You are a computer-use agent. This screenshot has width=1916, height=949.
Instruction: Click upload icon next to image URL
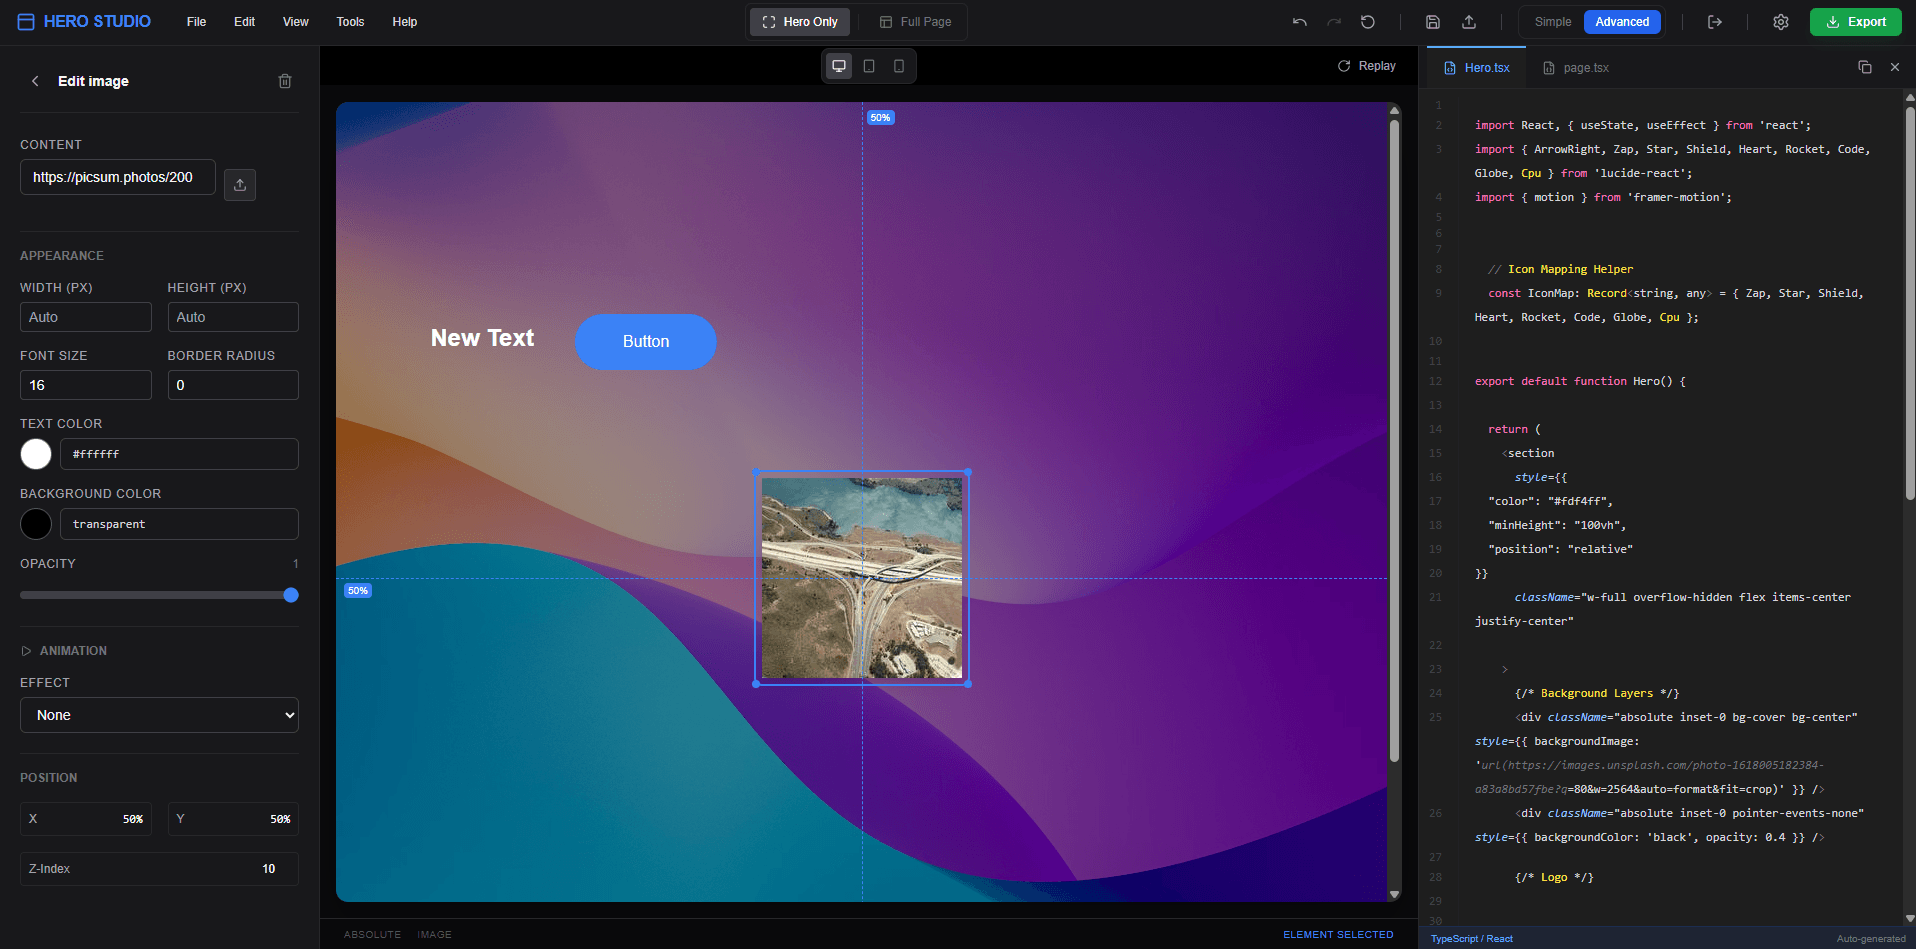tap(240, 185)
